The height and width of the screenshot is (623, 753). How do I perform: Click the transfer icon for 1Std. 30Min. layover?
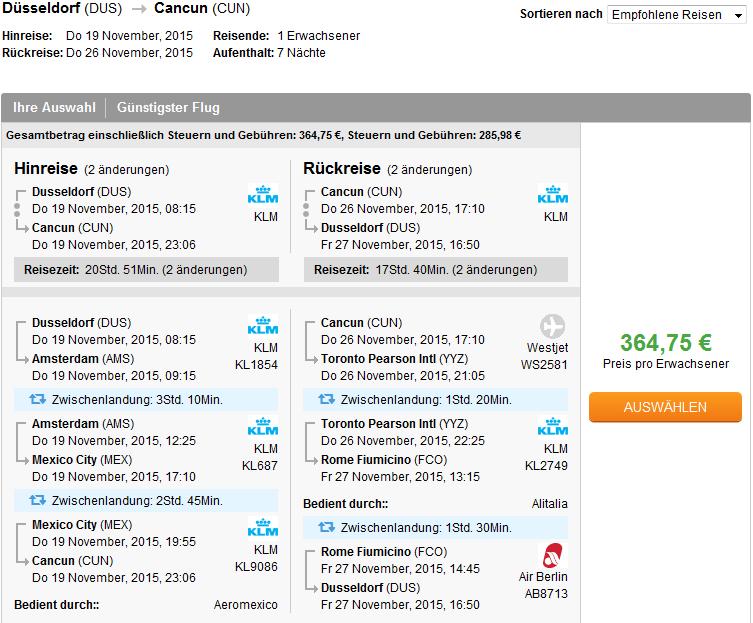pyautogui.click(x=327, y=527)
